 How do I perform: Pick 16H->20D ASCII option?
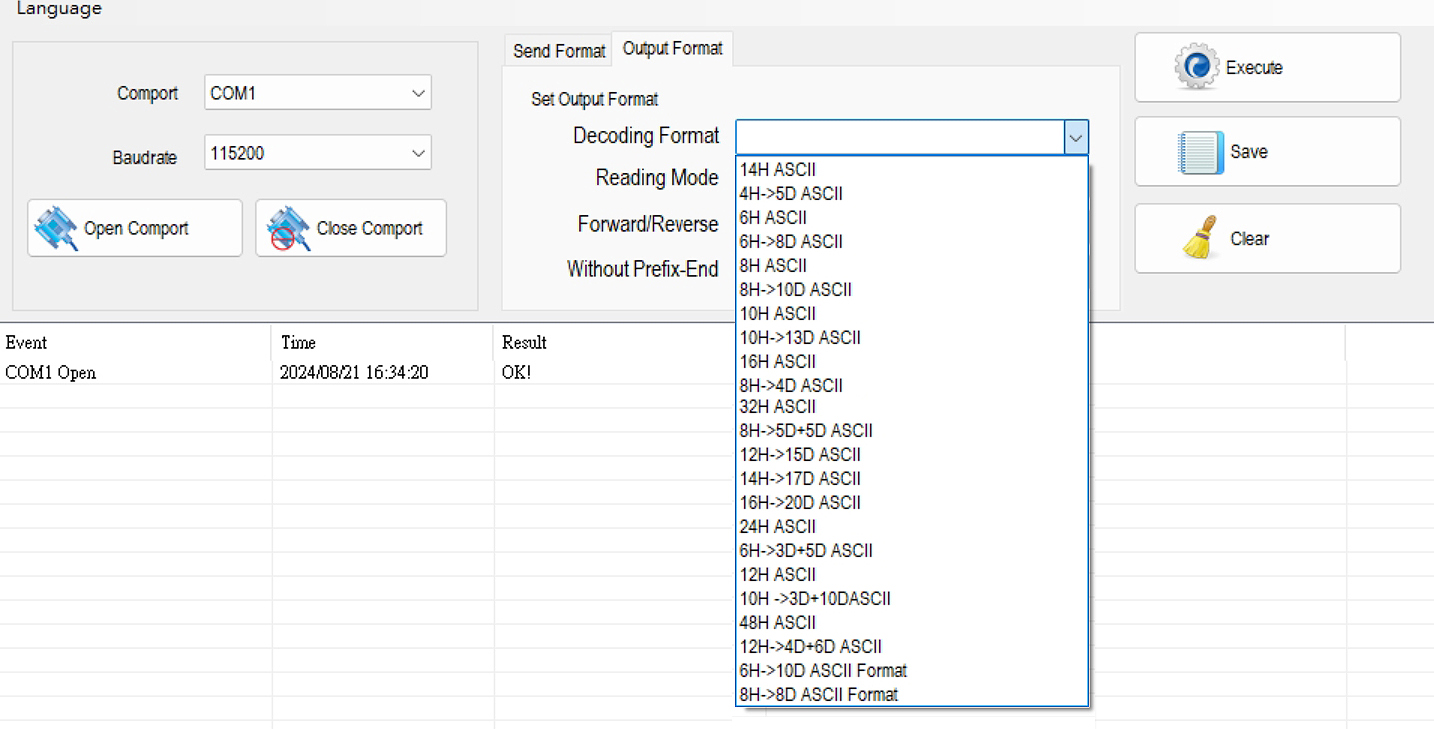(x=912, y=503)
